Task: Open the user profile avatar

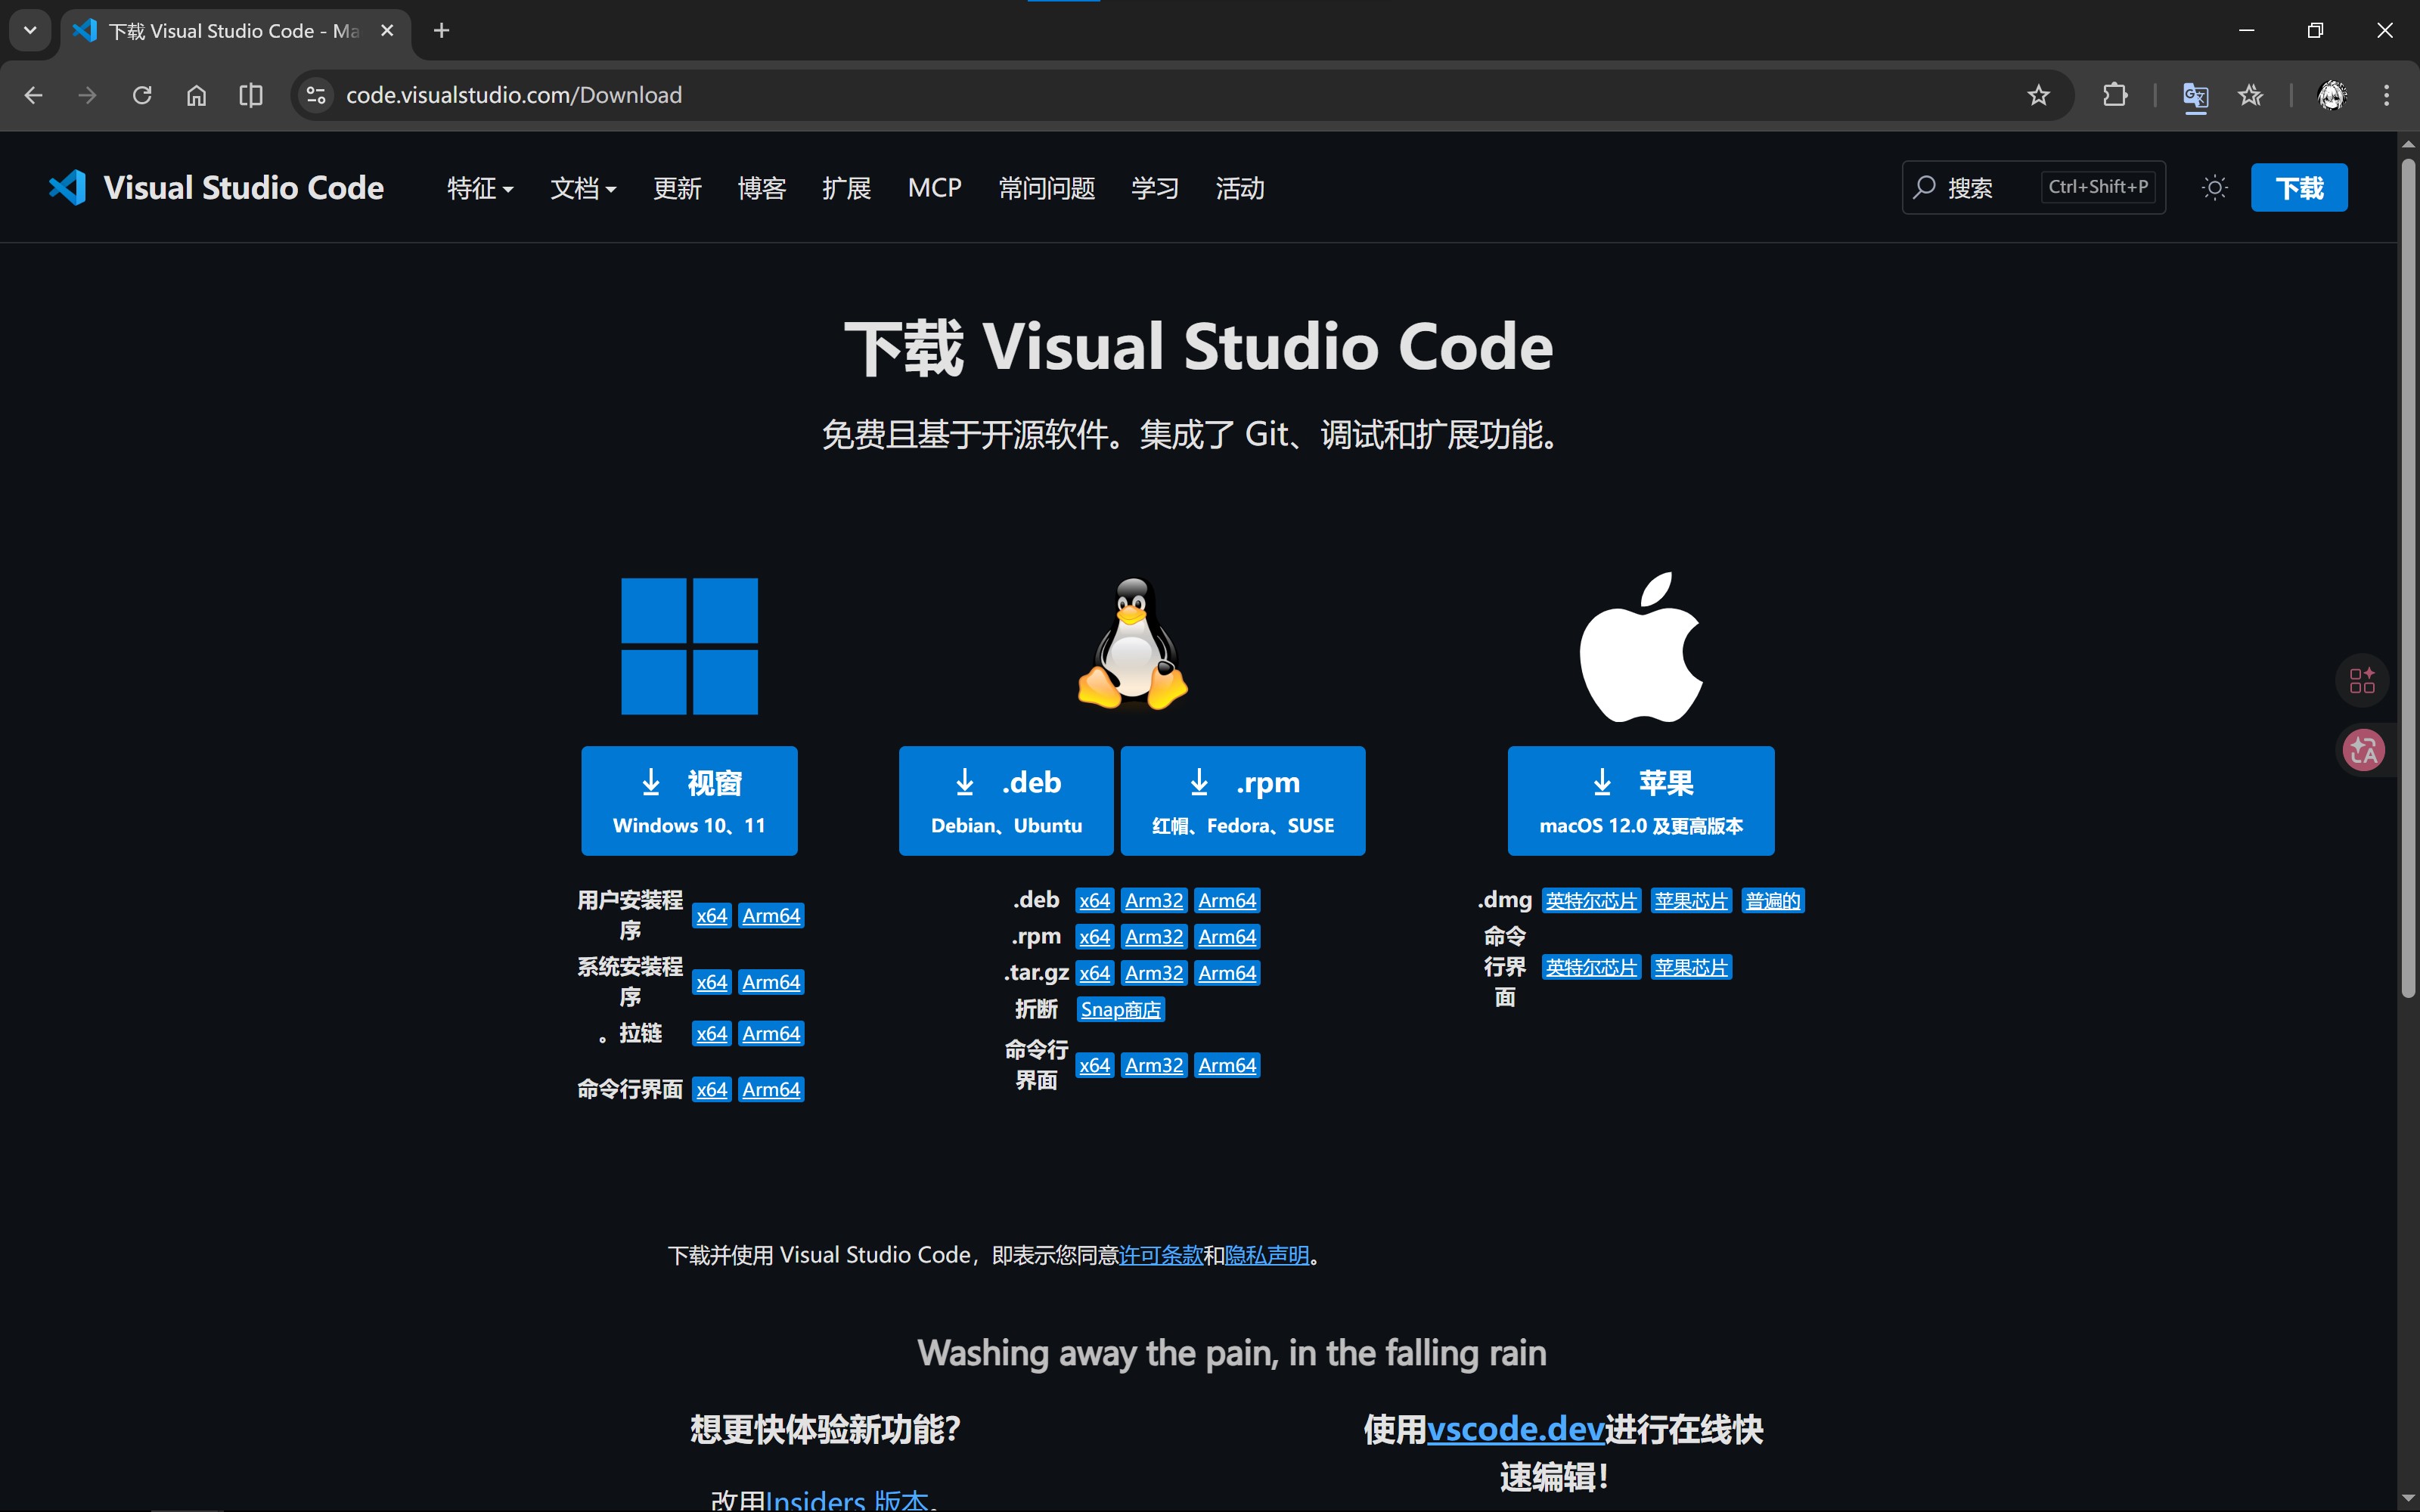Action: coord(2332,95)
